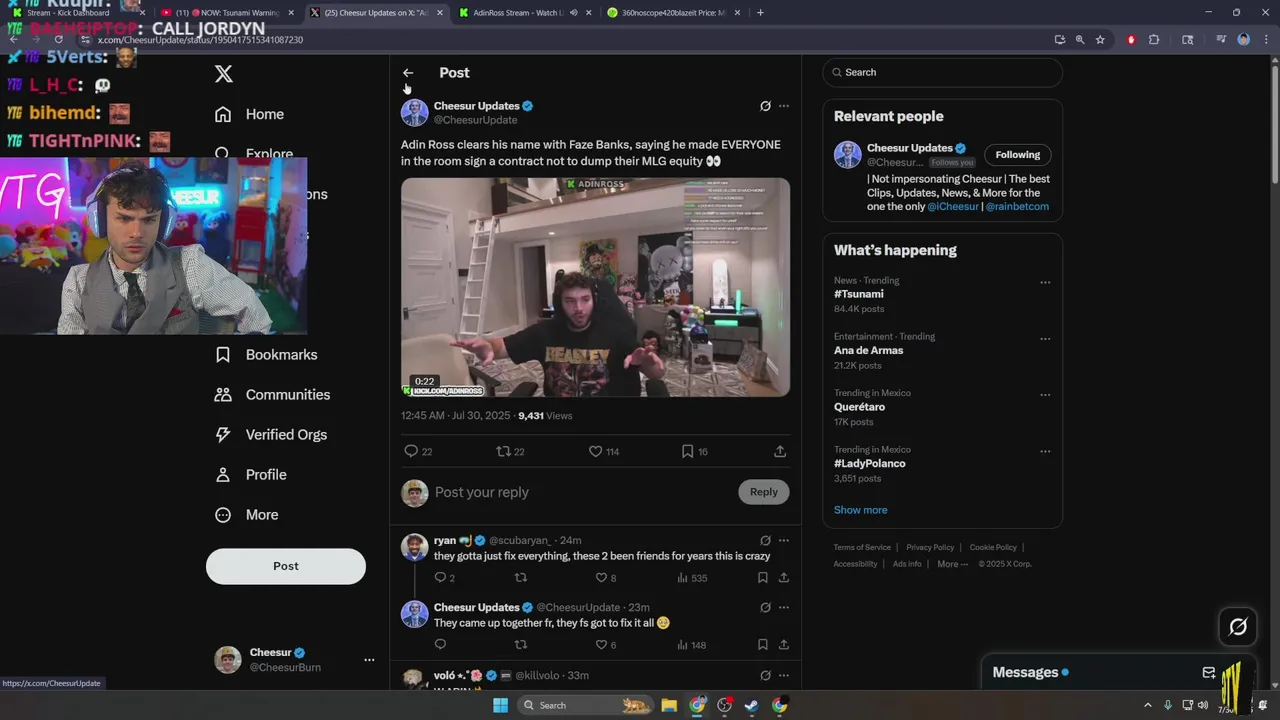Like the main post with 114 likes
Viewport: 1280px width, 720px height.
coord(604,452)
